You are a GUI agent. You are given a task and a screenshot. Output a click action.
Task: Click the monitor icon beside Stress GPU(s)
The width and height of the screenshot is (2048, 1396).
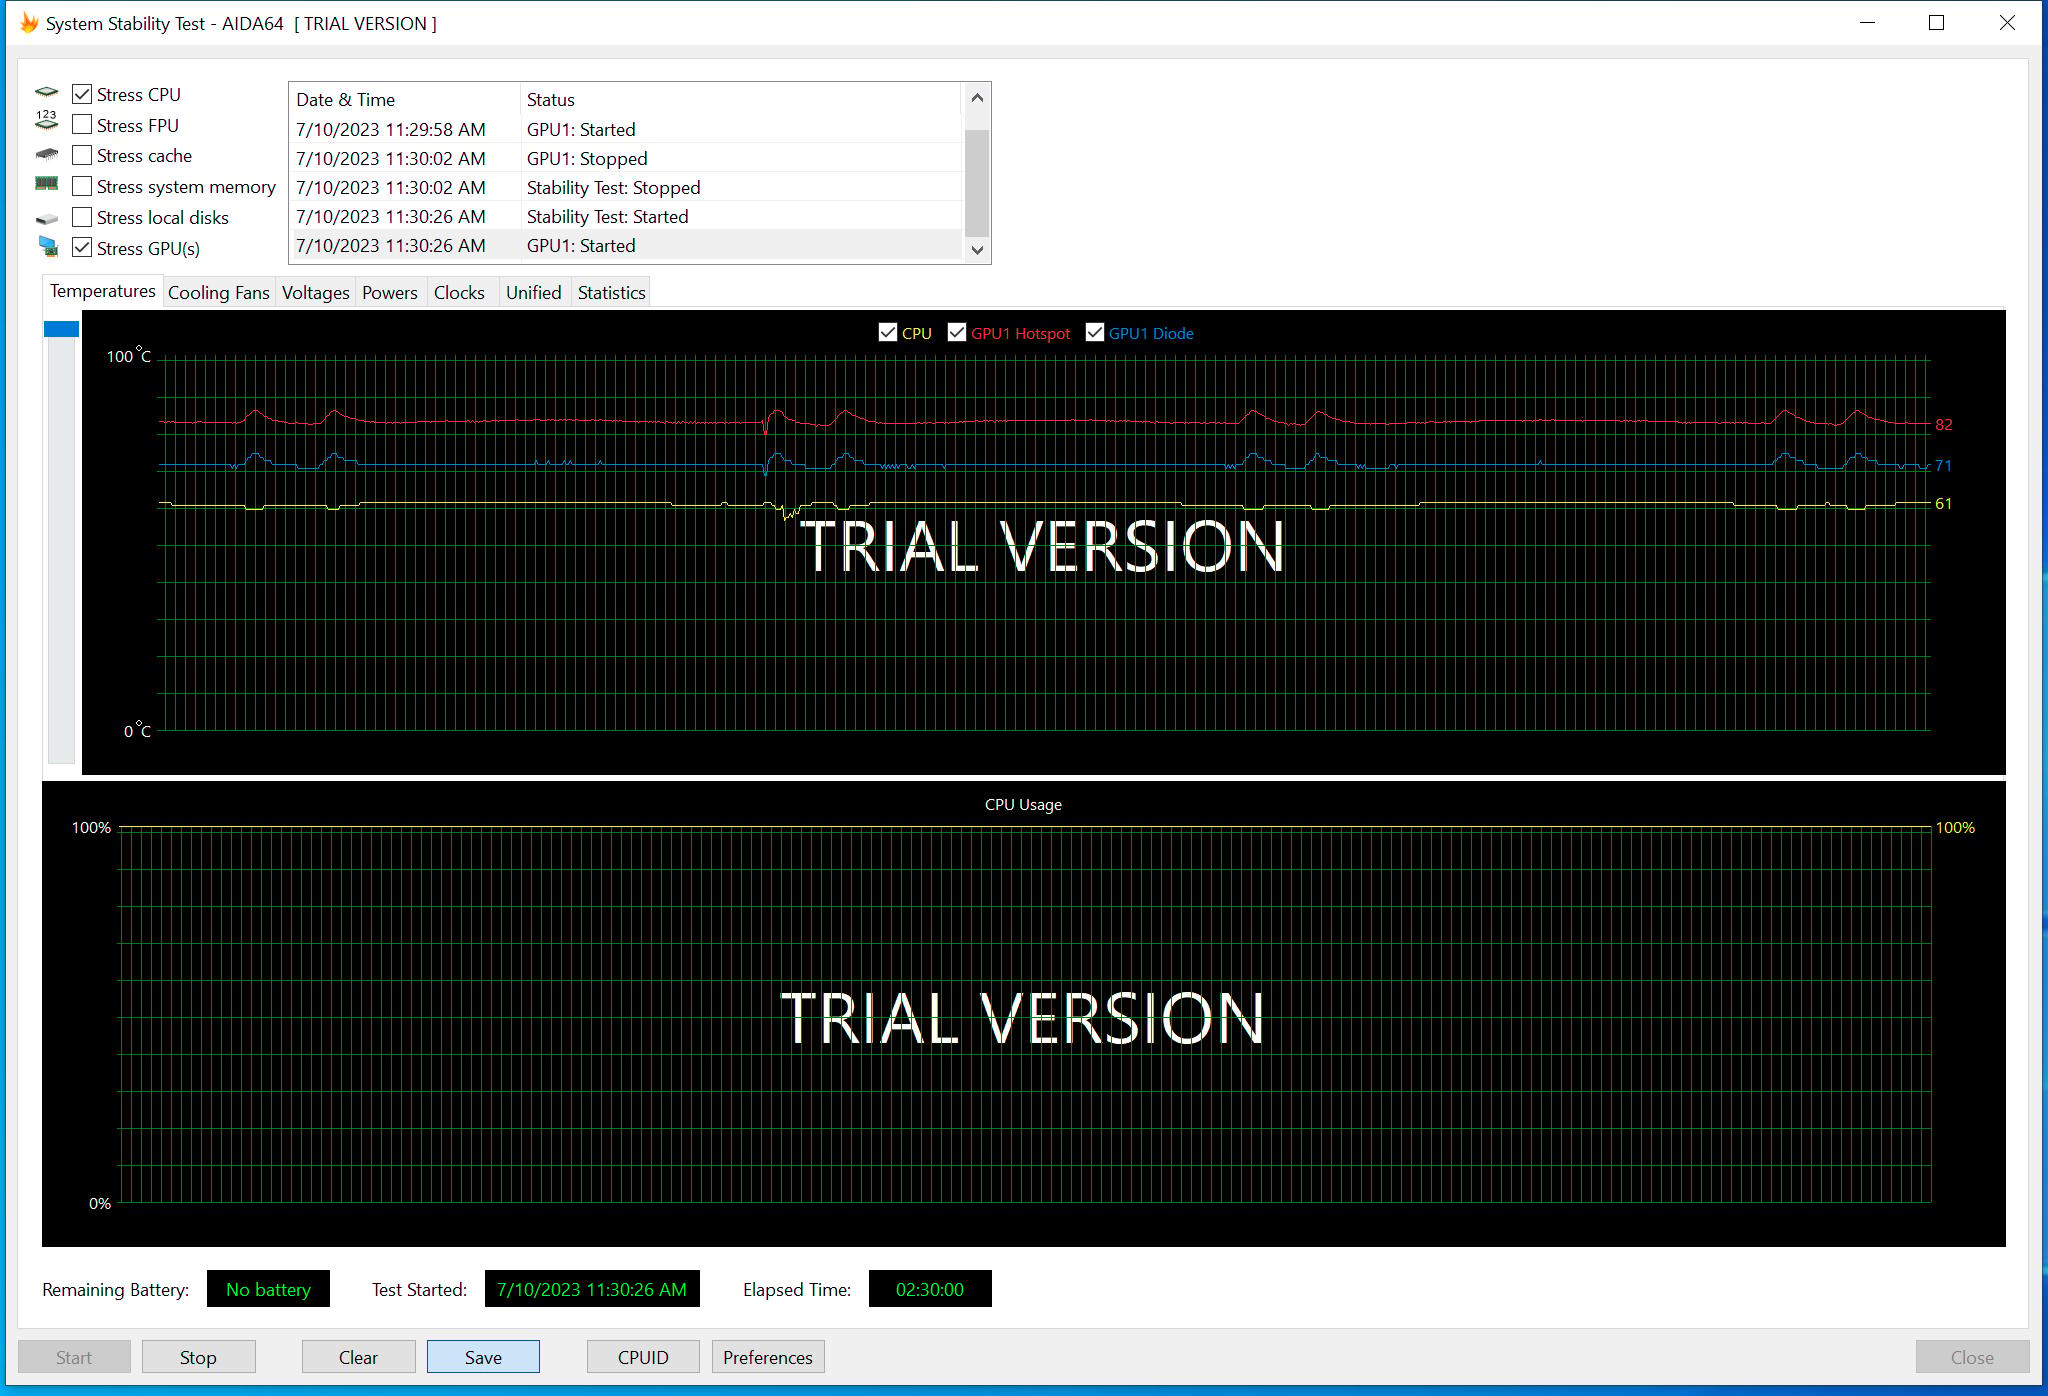click(x=48, y=247)
